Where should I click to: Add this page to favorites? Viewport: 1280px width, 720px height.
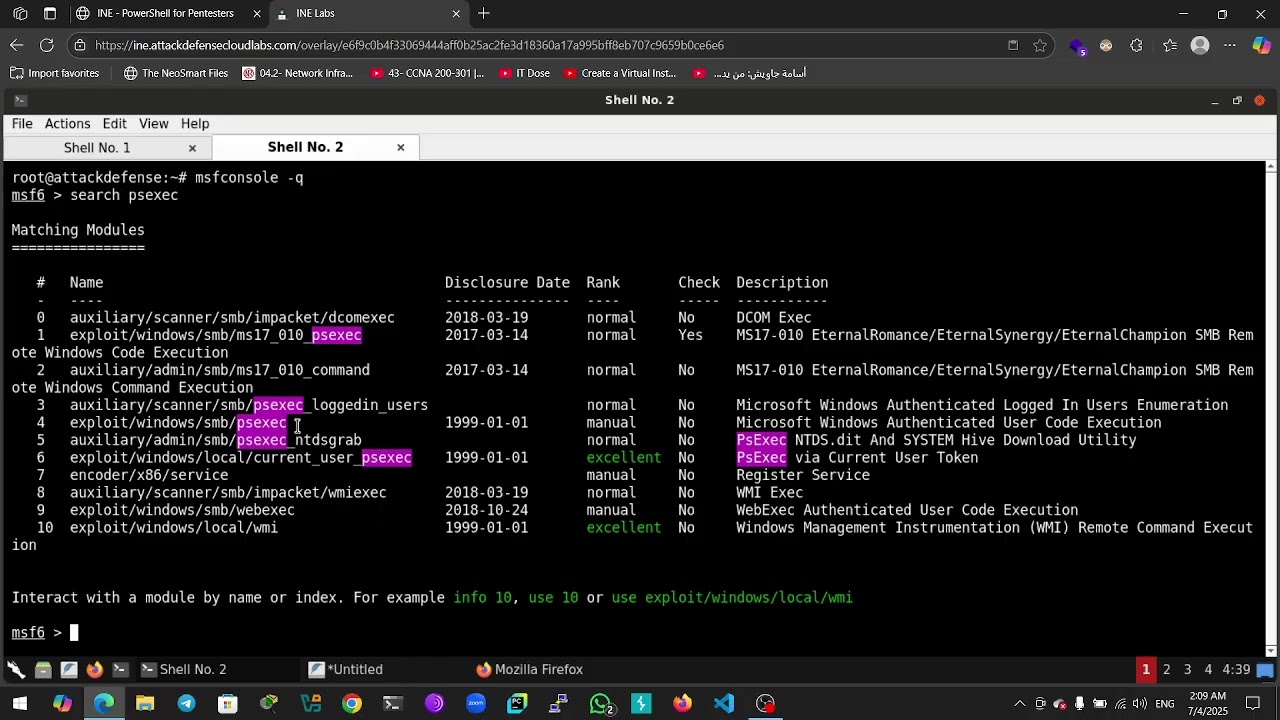(1040, 45)
